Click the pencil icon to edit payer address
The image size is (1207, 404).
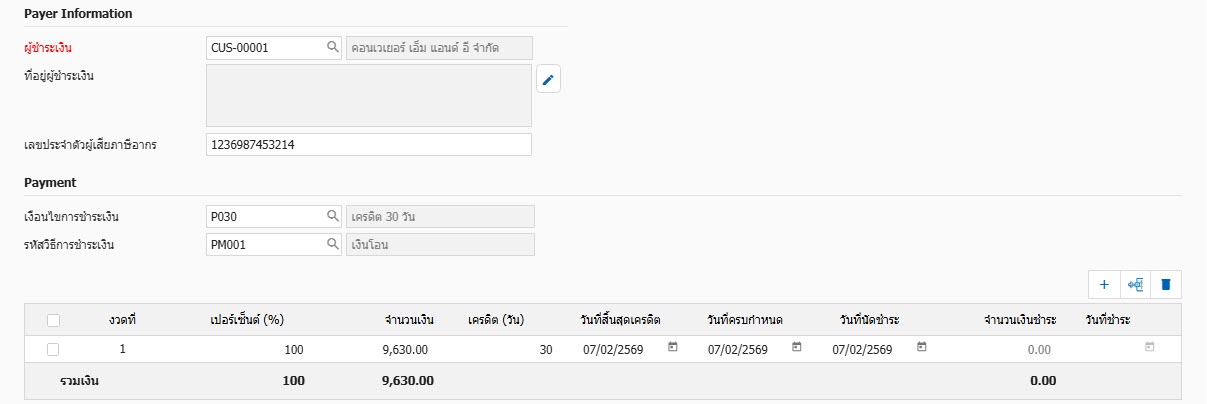(548, 80)
